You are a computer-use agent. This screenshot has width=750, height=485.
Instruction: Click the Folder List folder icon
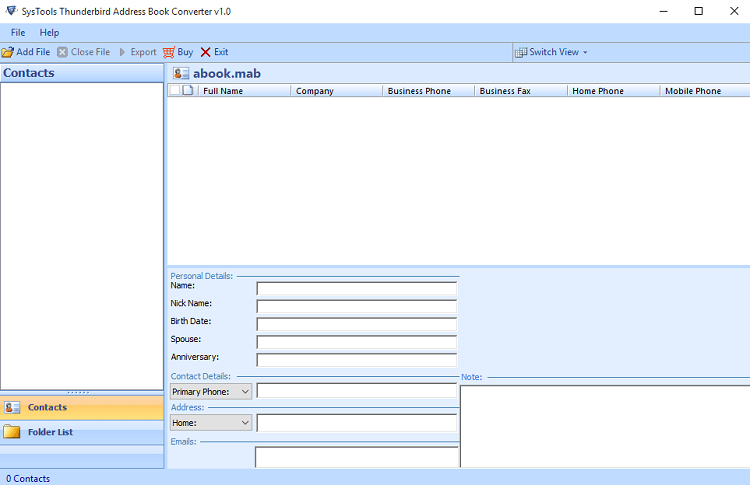tap(12, 432)
